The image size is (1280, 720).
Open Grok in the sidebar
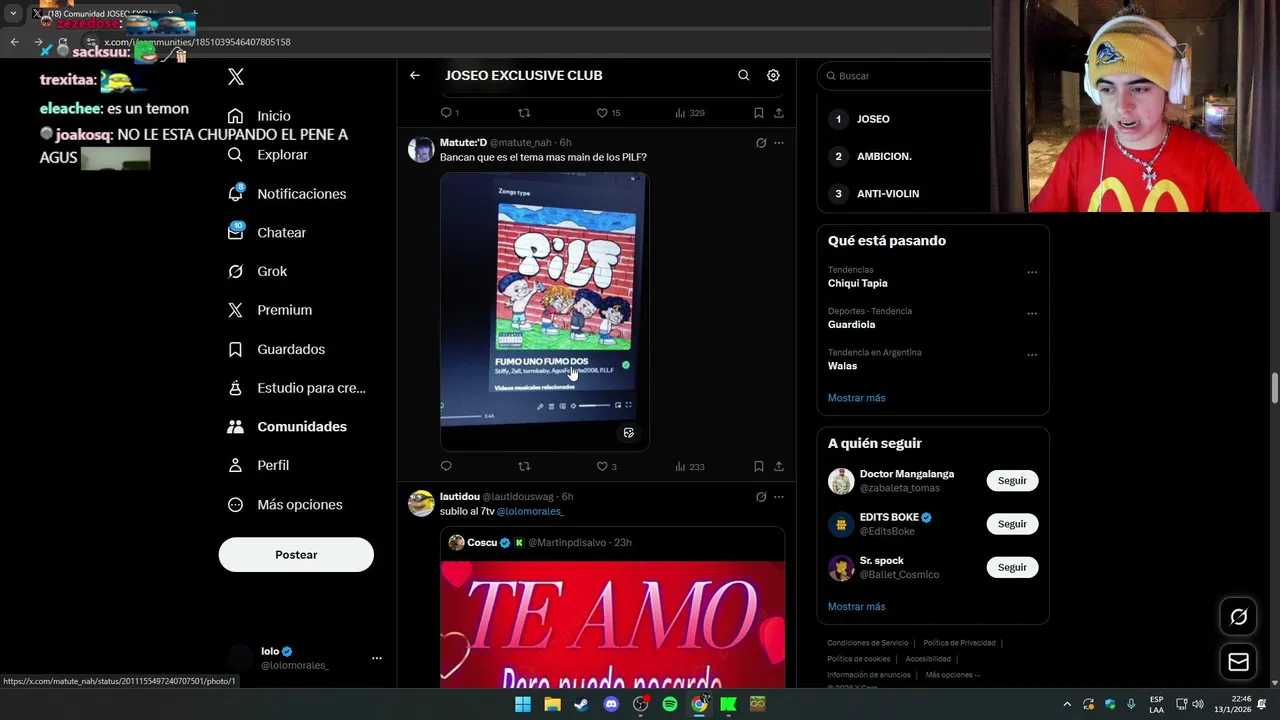[257, 271]
